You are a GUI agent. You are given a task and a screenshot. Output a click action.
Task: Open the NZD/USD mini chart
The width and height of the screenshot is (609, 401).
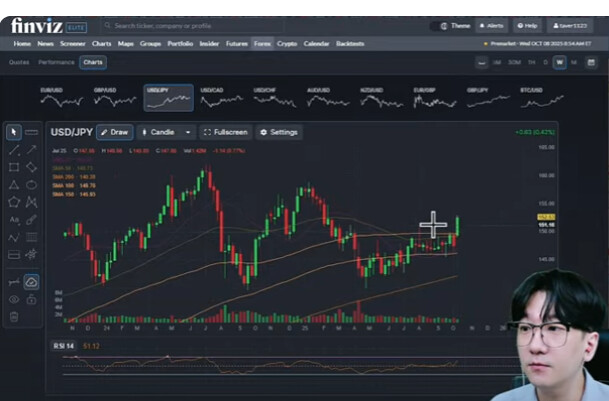pos(381,98)
